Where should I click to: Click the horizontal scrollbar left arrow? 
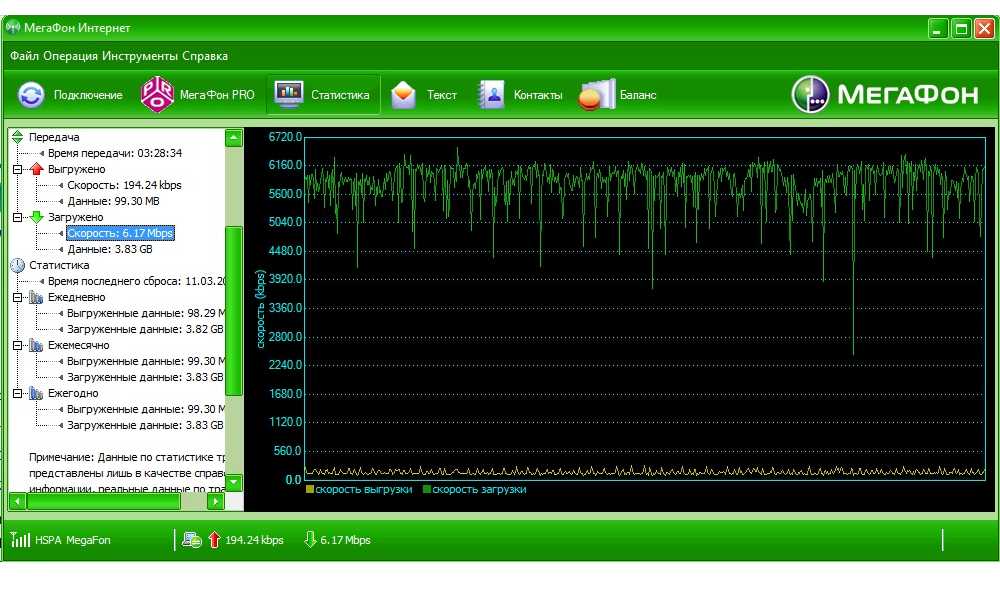point(17,501)
